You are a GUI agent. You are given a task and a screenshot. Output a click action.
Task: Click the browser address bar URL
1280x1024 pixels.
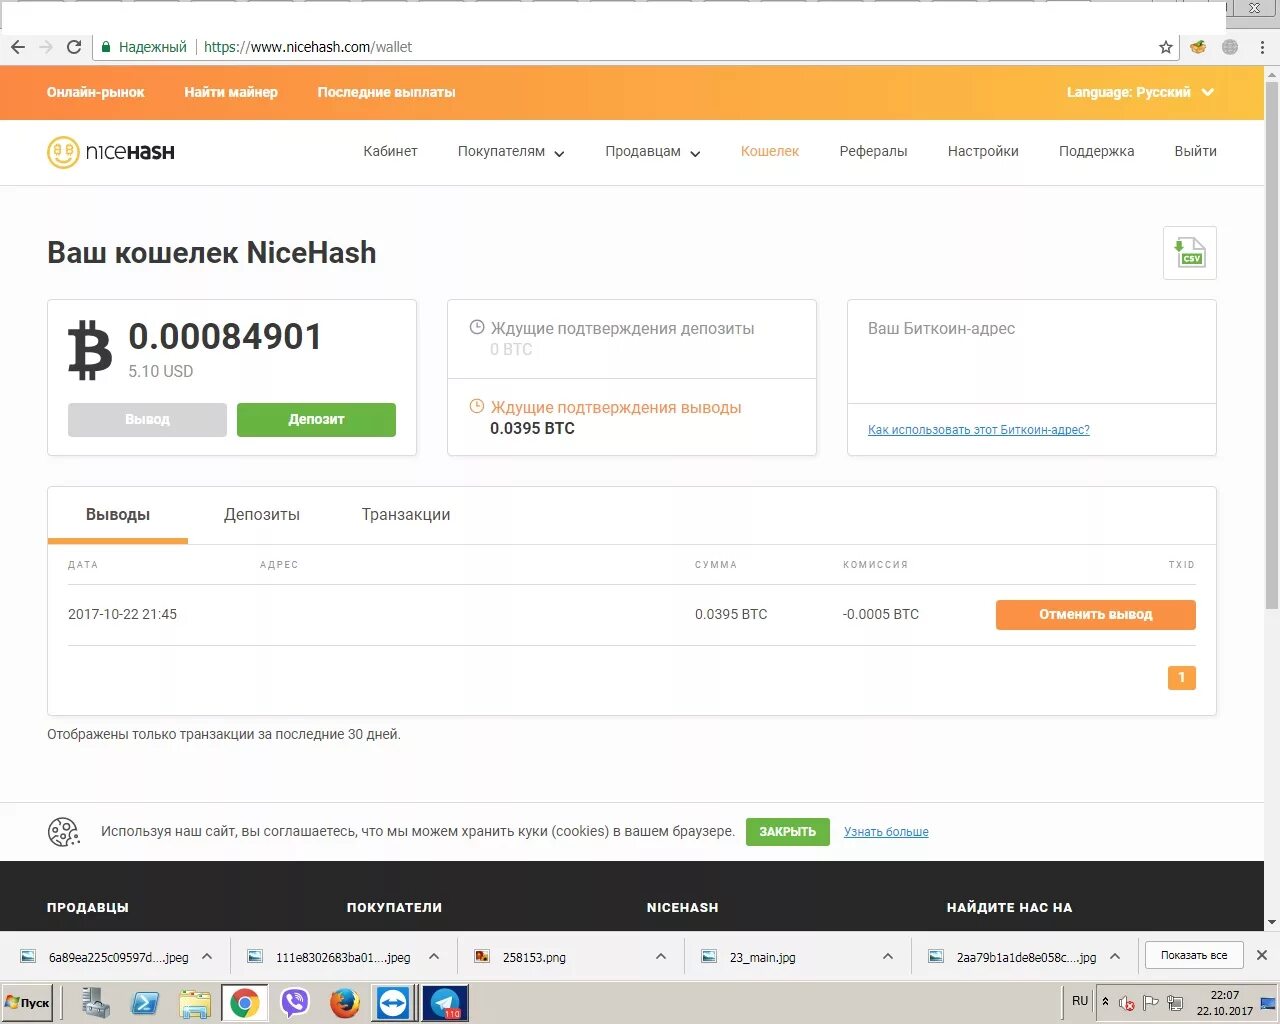click(308, 47)
